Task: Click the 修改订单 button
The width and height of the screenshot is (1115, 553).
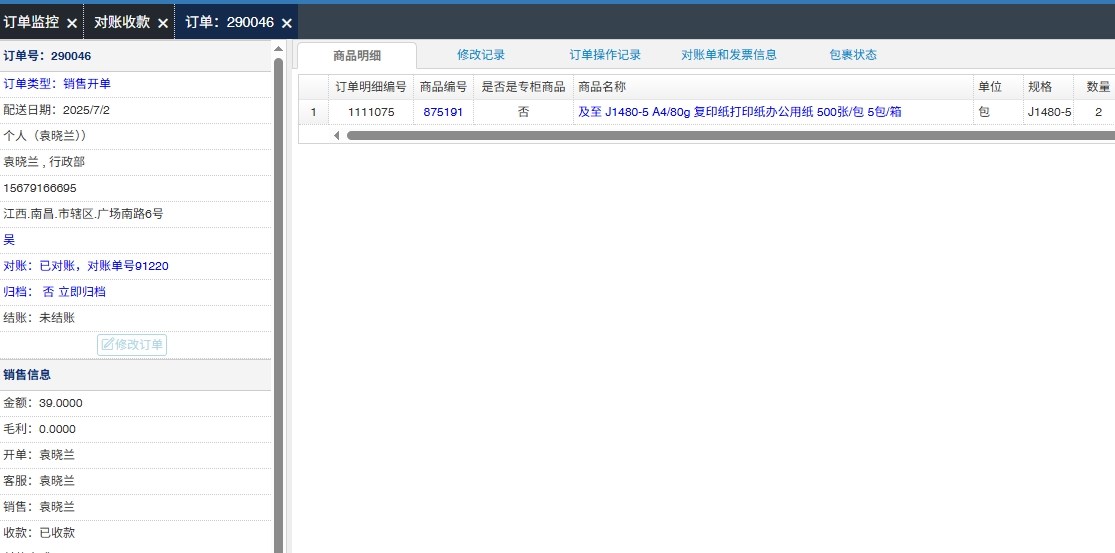Action: [x=132, y=345]
